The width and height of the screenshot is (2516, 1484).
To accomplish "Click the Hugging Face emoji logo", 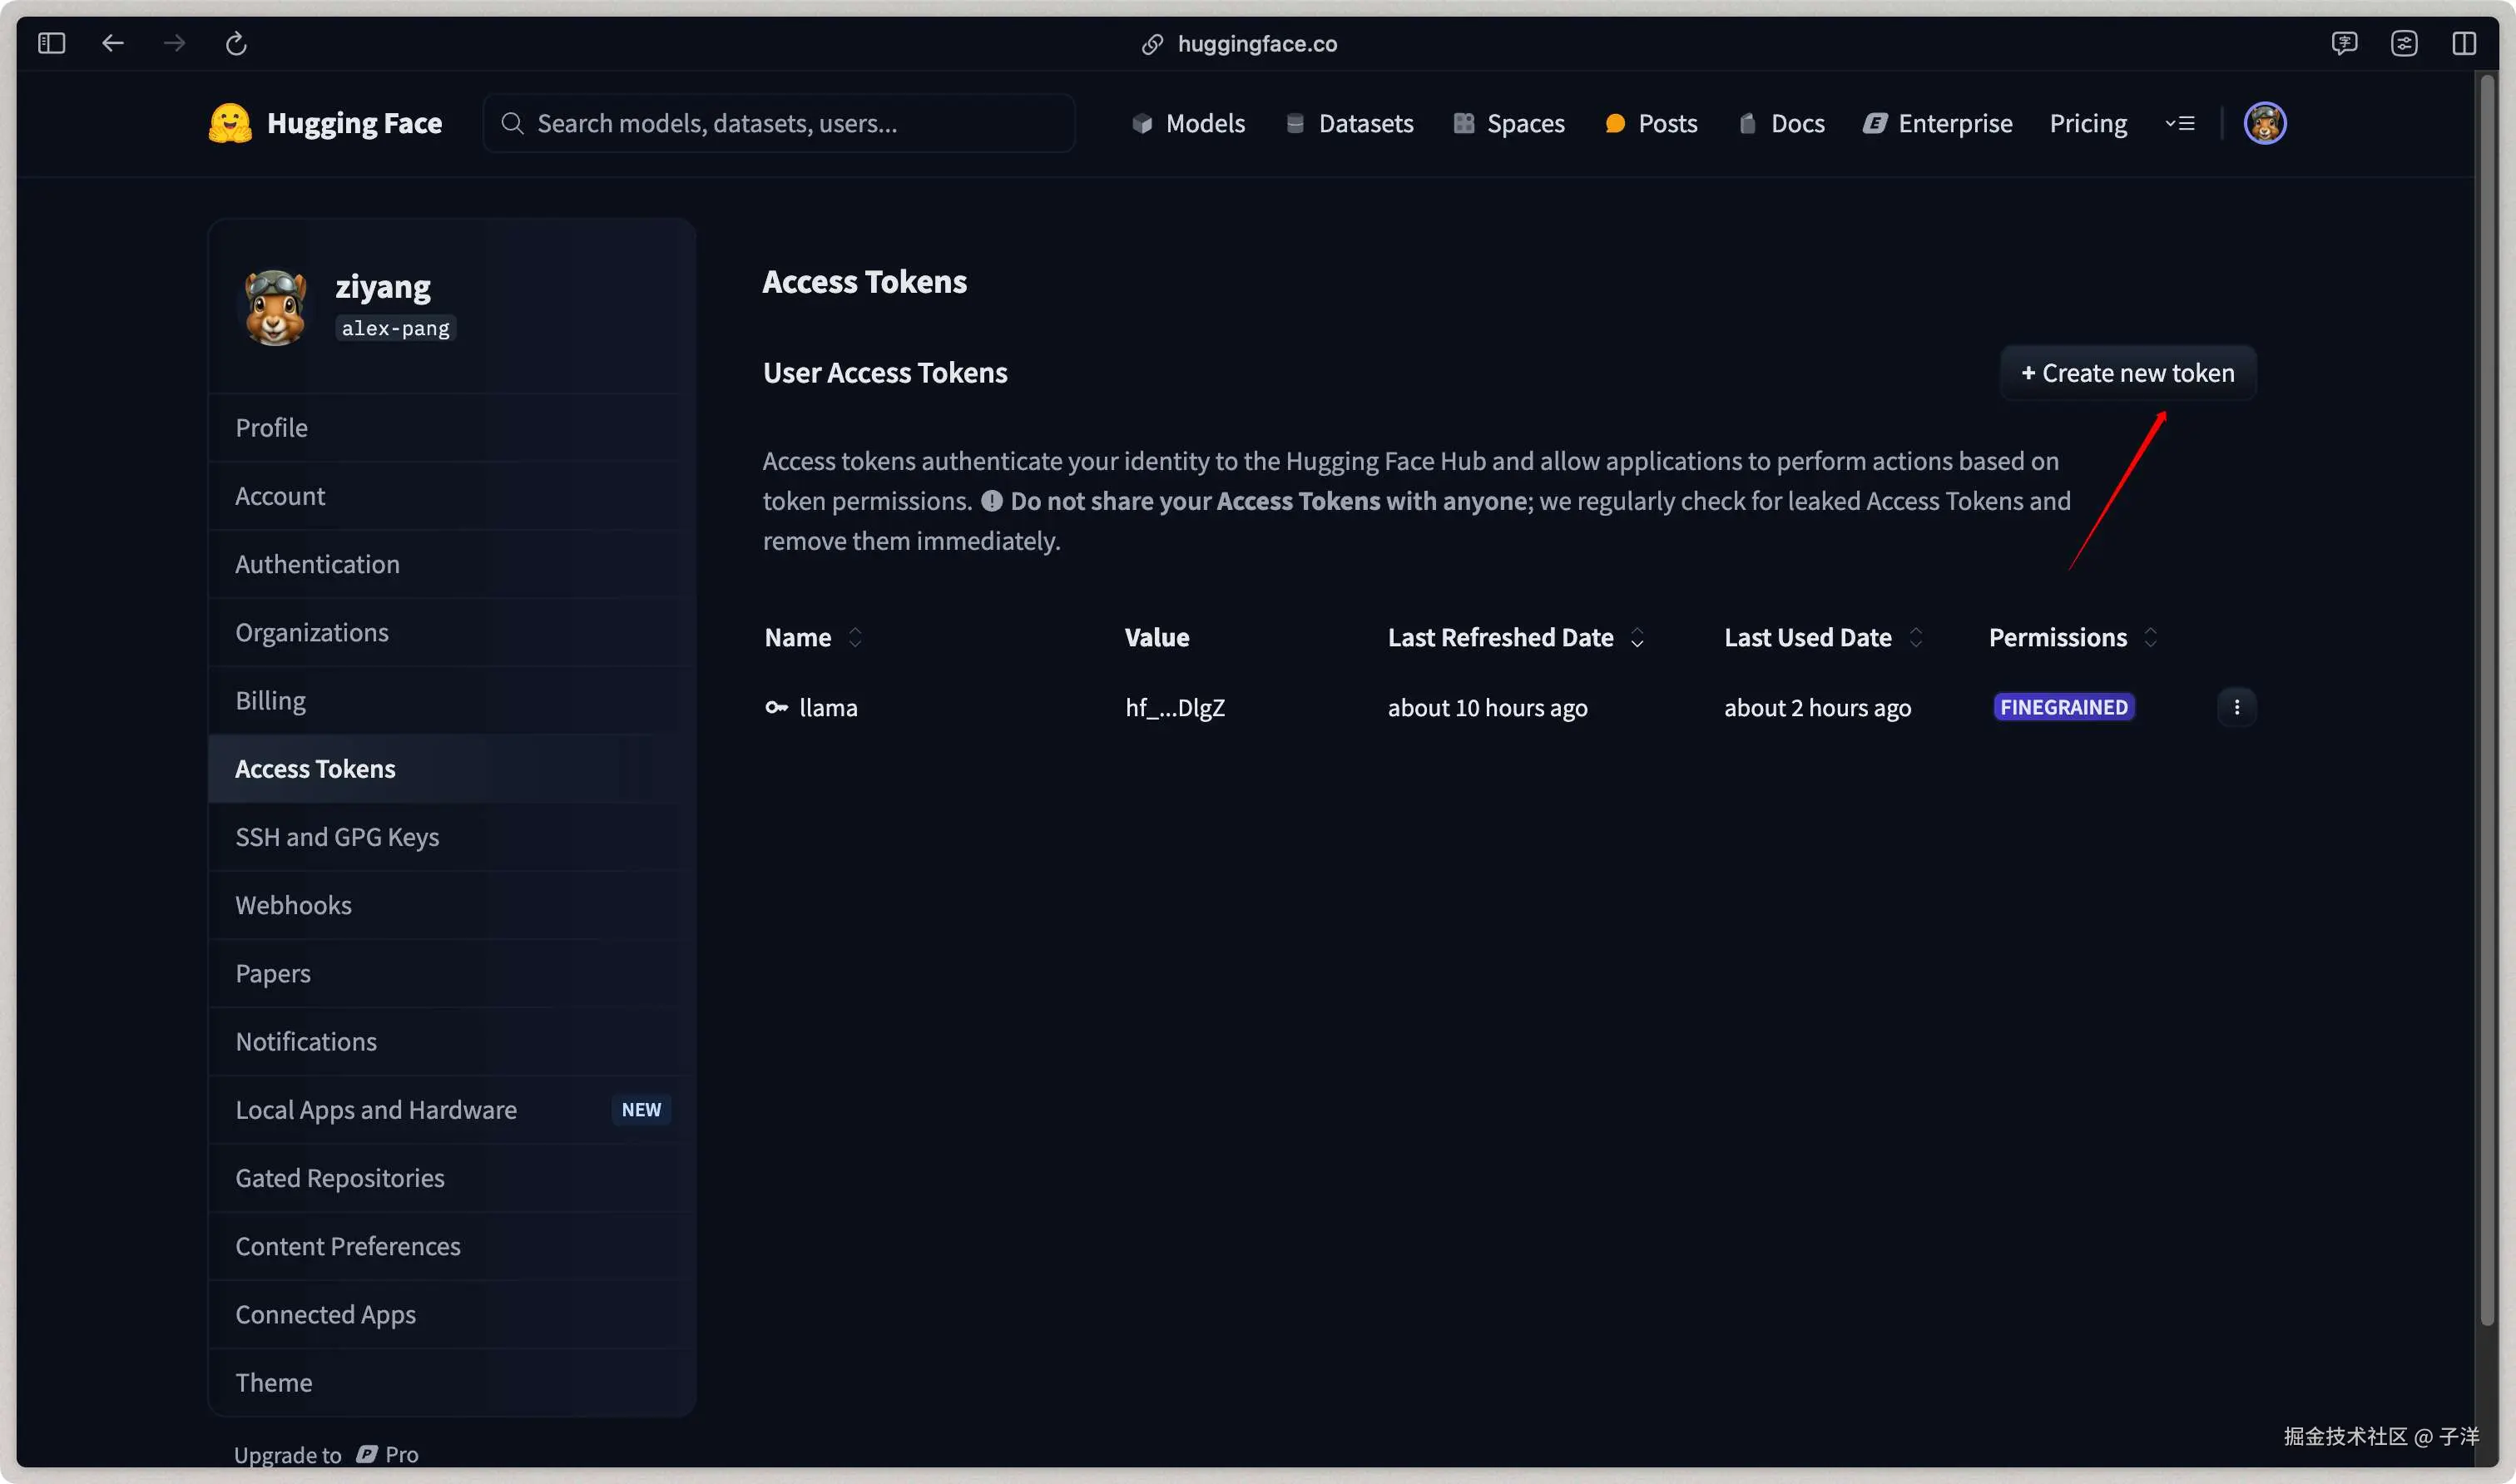I will (x=229, y=123).
